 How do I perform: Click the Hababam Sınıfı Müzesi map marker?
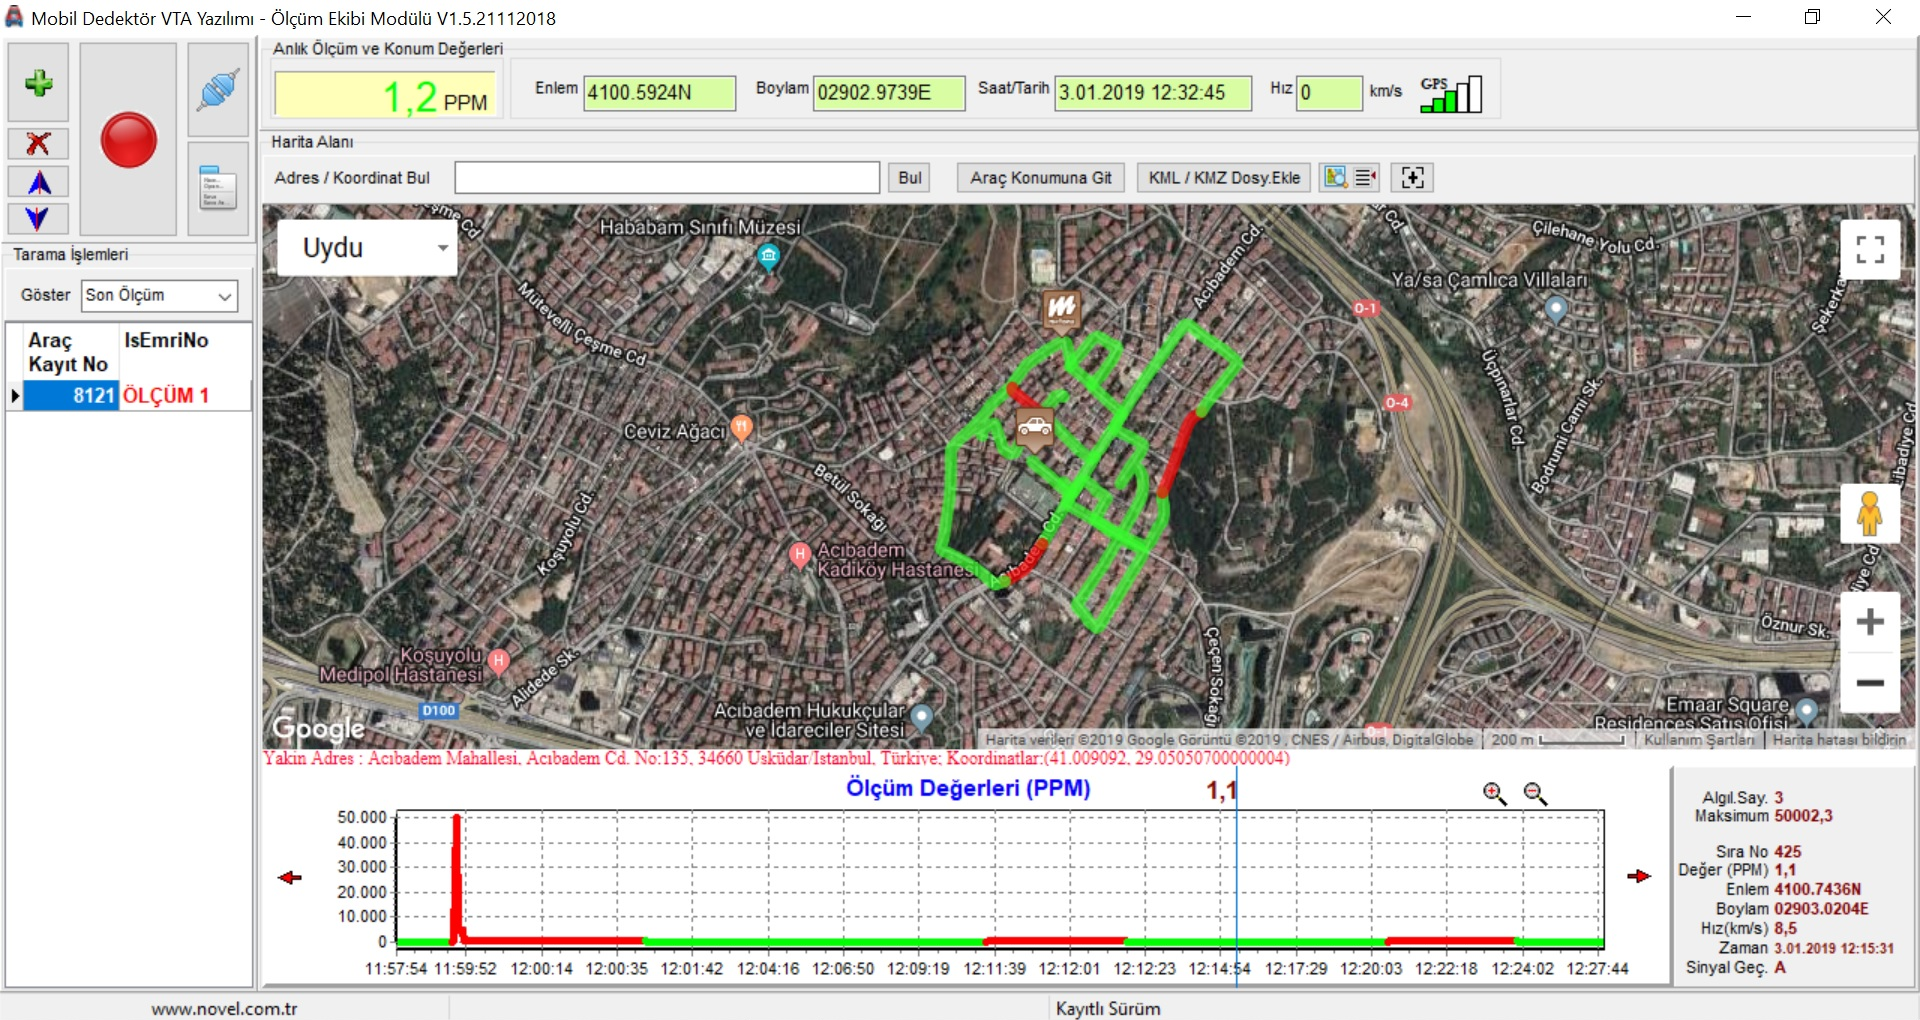pyautogui.click(x=768, y=258)
